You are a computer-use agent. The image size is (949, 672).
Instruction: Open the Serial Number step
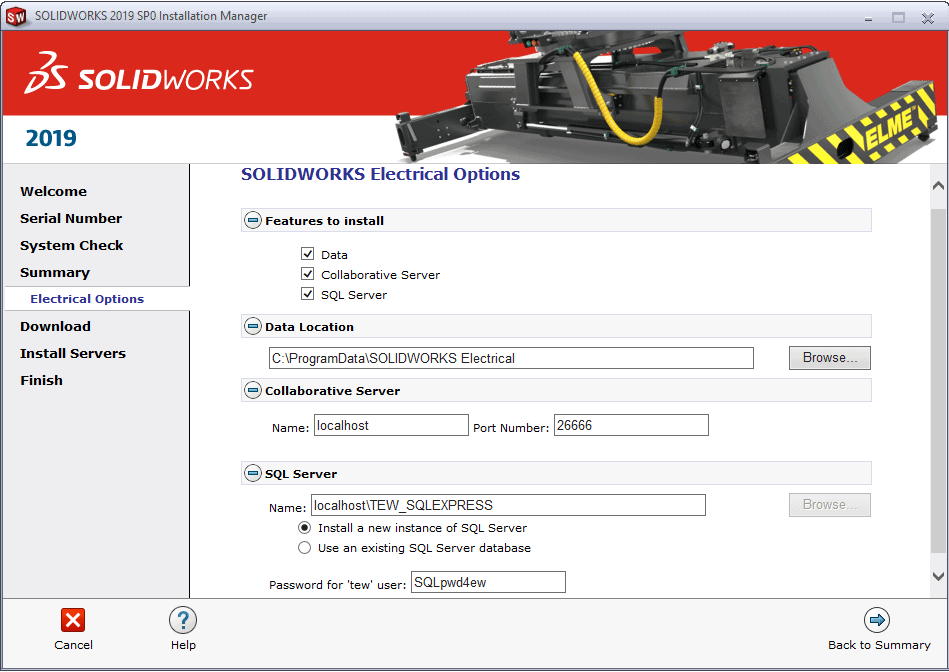pyautogui.click(x=71, y=219)
